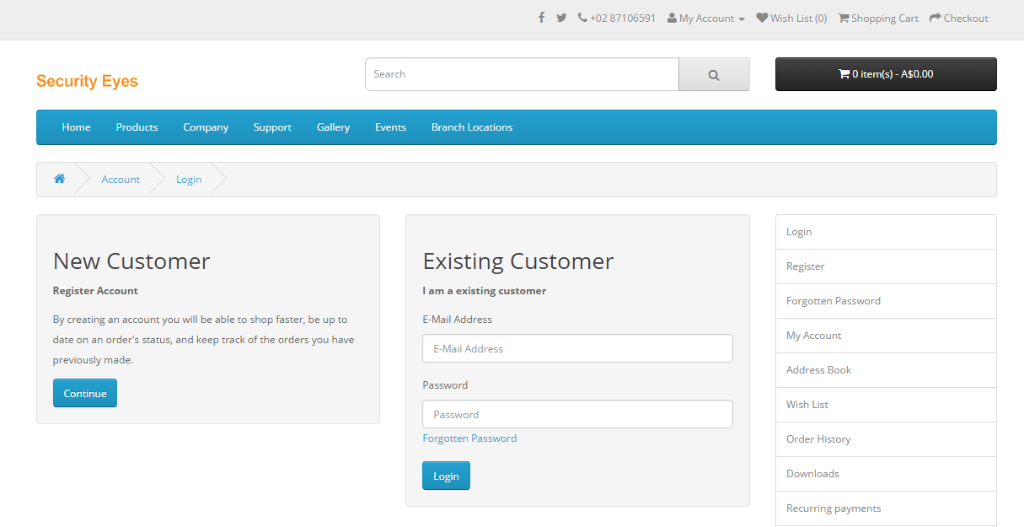The height and width of the screenshot is (527, 1024).
Task: Click the Login breadcrumb link
Action: (x=189, y=180)
